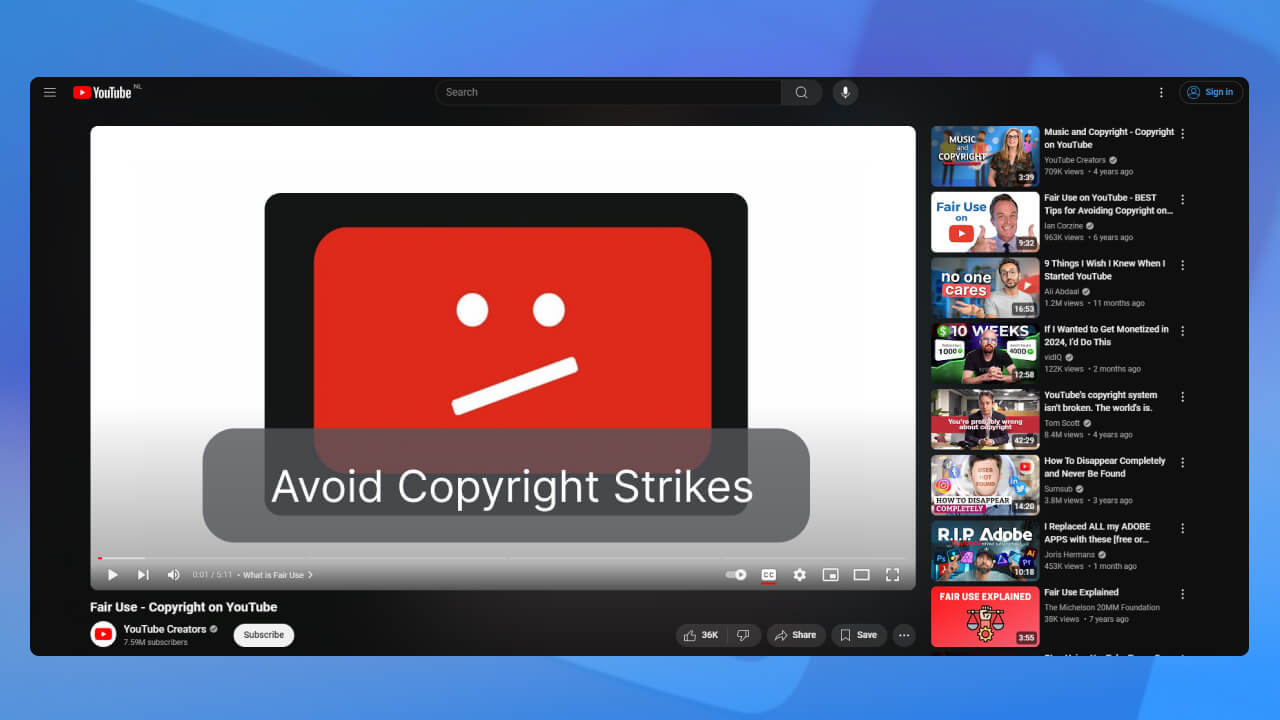Viewport: 1280px width, 720px height.
Task: Click the YouTube logo
Action: click(103, 92)
